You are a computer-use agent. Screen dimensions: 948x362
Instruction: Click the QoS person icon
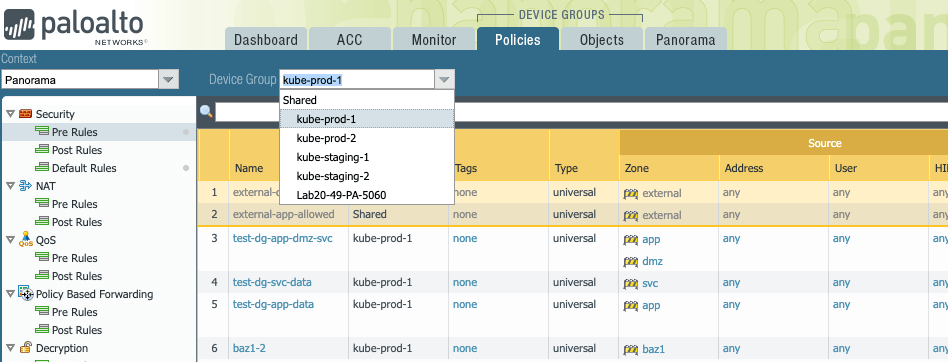[25, 239]
